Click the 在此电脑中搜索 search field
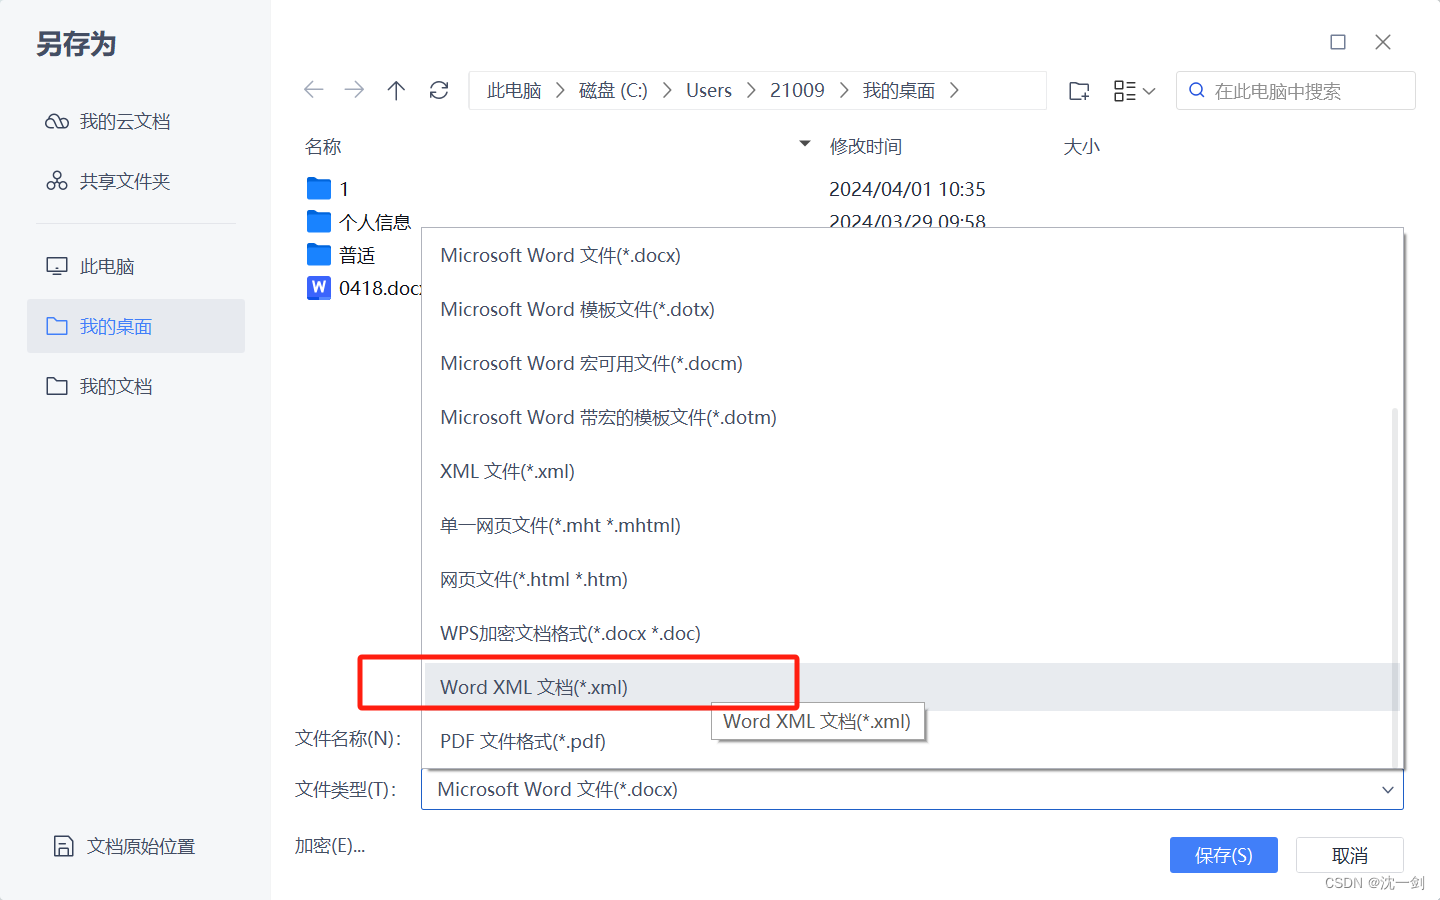The height and width of the screenshot is (900, 1440). pos(1296,91)
